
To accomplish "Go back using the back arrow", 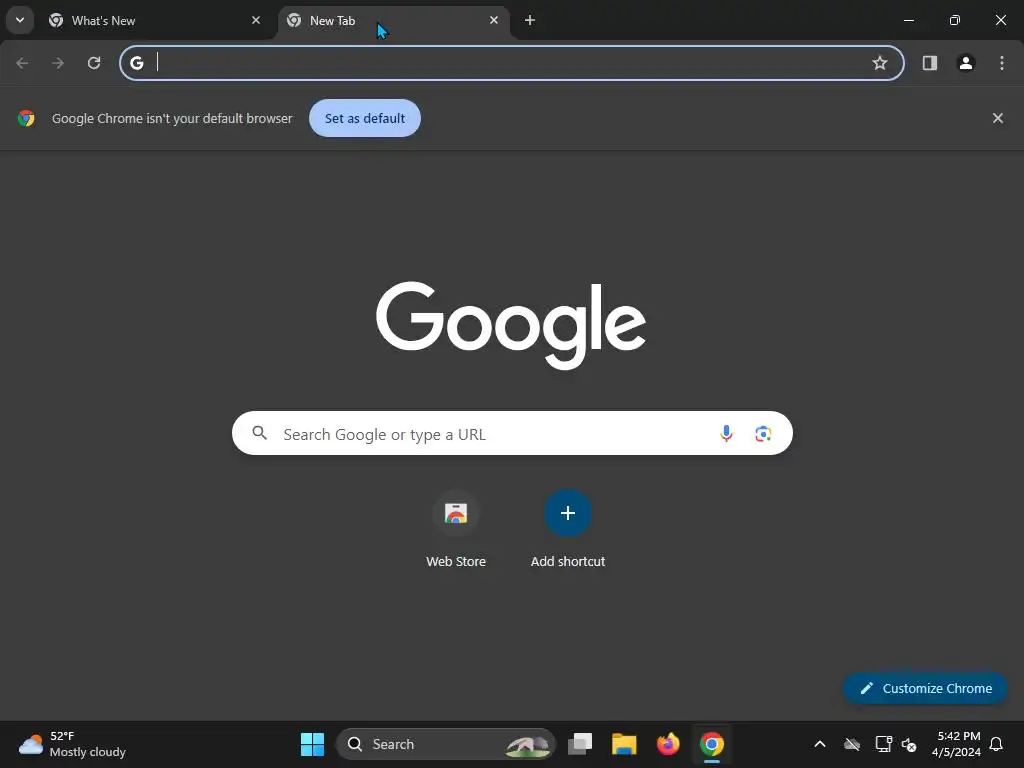I will [22, 63].
